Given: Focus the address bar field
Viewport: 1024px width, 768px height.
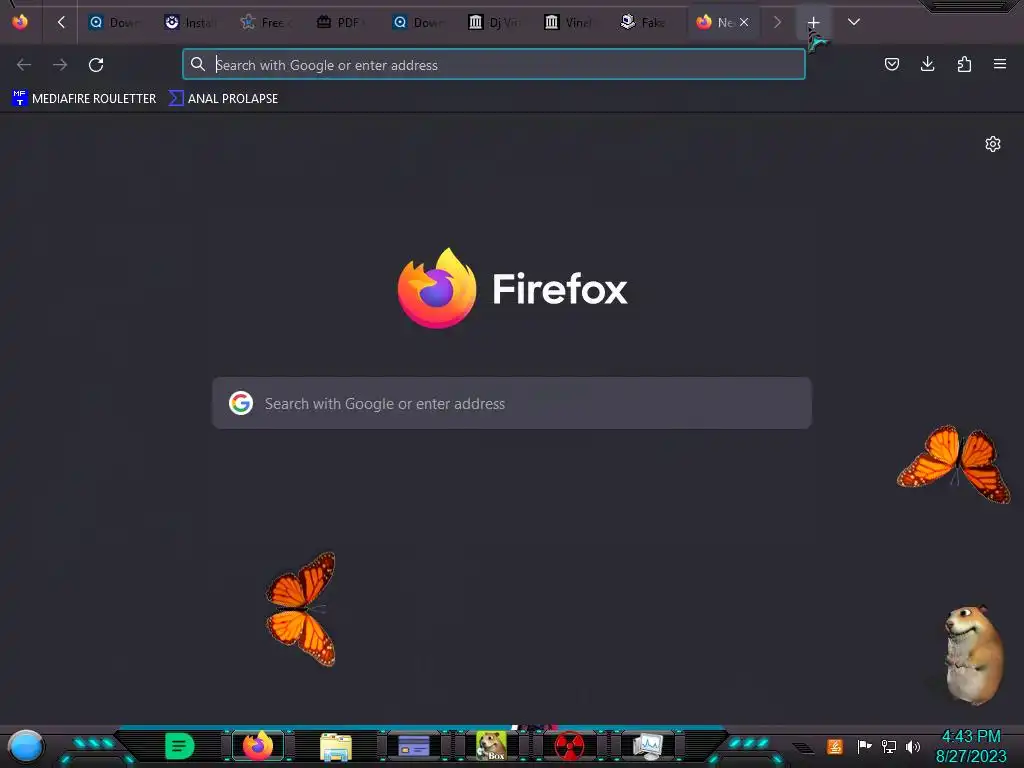Looking at the screenshot, I should click(494, 64).
